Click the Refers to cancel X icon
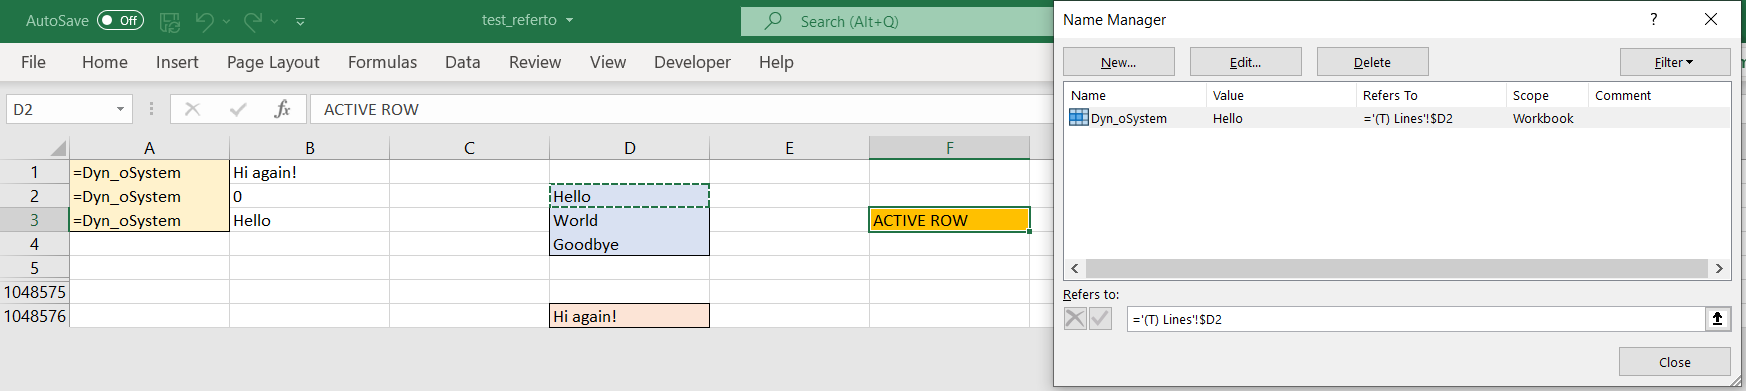Viewport: 1746px width, 391px height. point(1075,319)
